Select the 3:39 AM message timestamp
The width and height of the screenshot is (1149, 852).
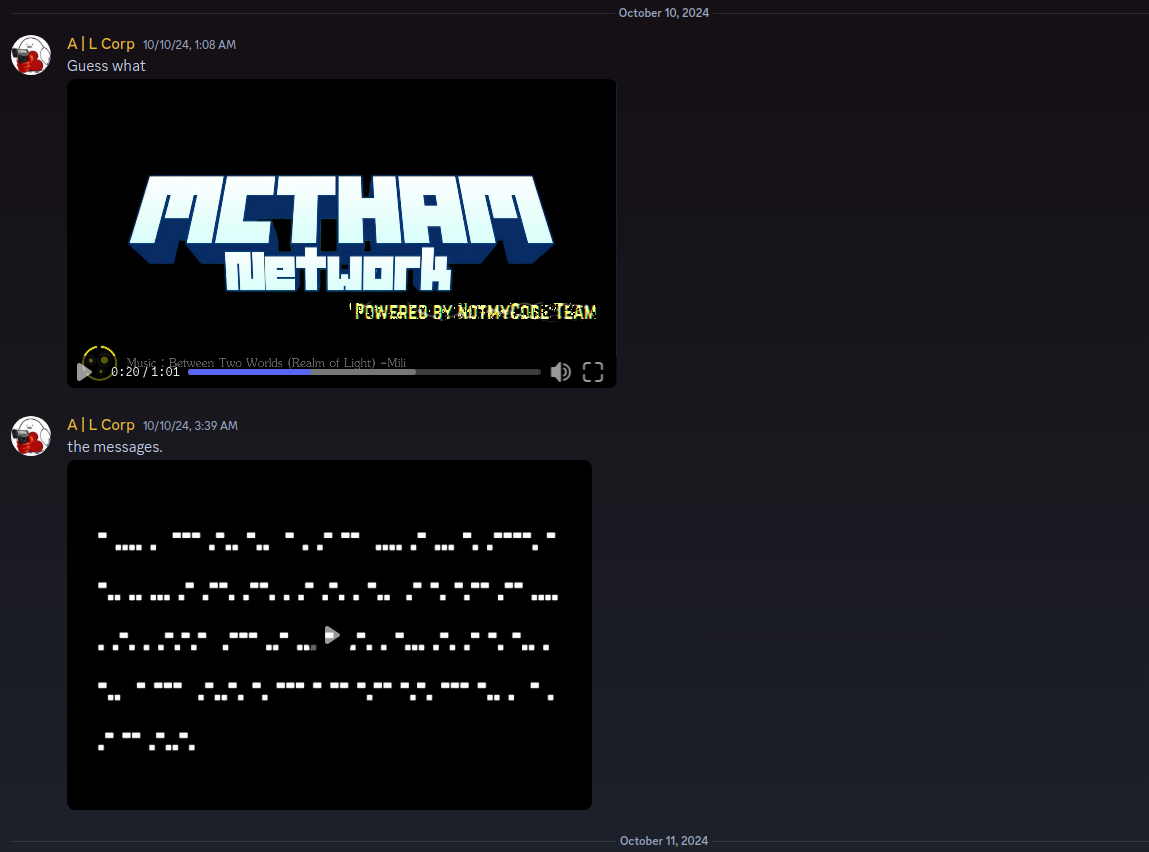[189, 426]
